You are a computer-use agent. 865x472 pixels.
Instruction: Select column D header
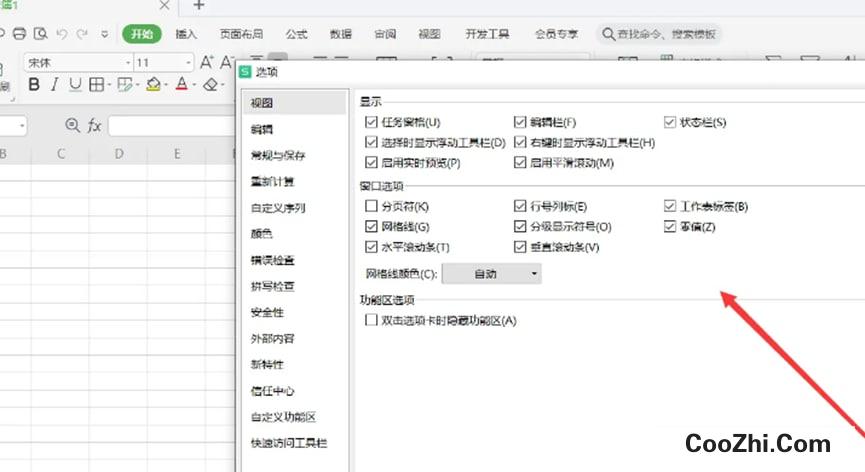(119, 154)
